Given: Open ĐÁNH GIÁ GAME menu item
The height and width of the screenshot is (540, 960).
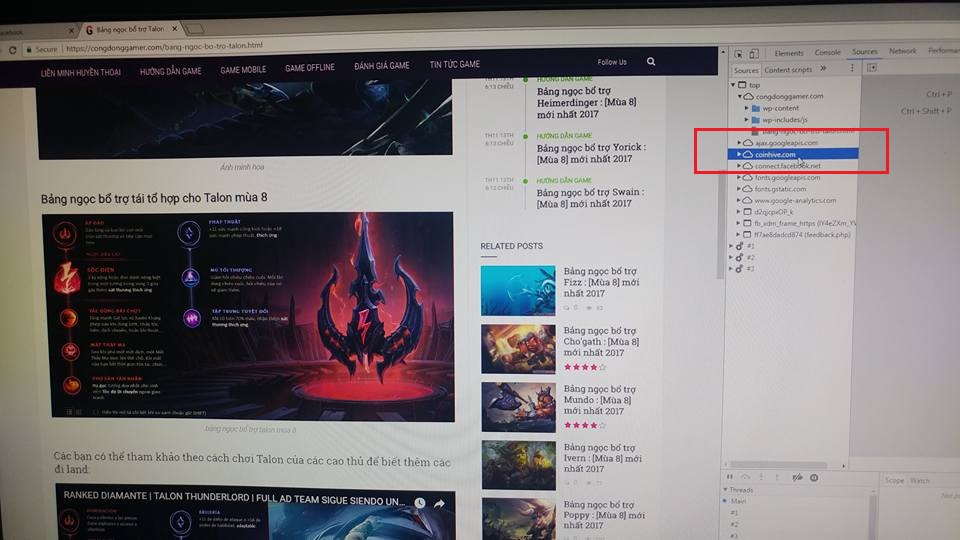Looking at the screenshot, I should (x=381, y=66).
